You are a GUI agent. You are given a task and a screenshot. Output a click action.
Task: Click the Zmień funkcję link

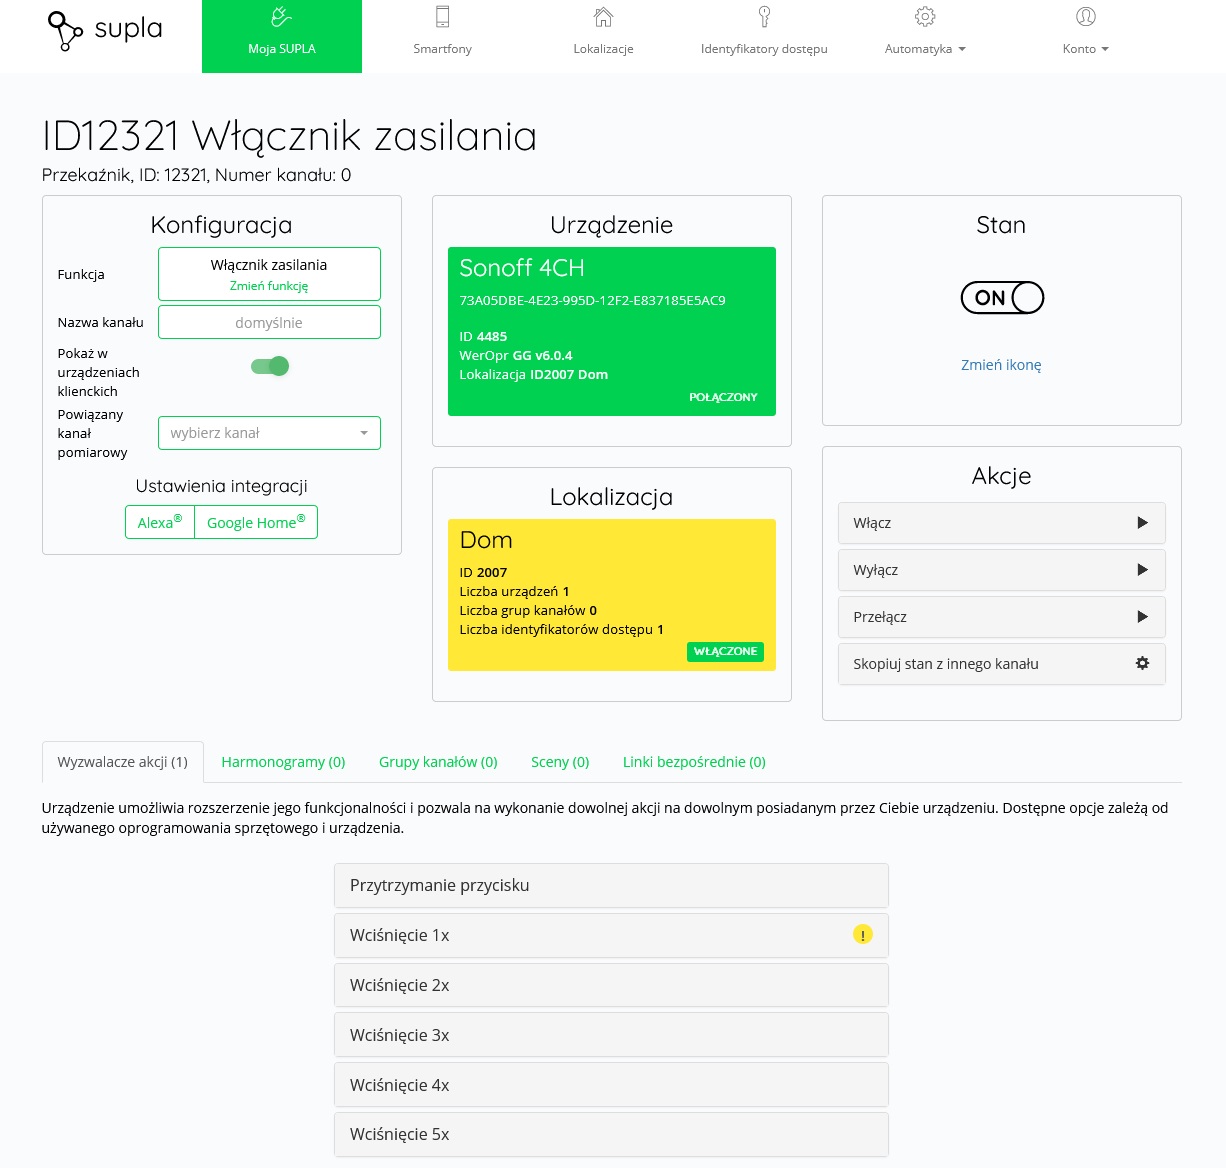click(x=269, y=285)
